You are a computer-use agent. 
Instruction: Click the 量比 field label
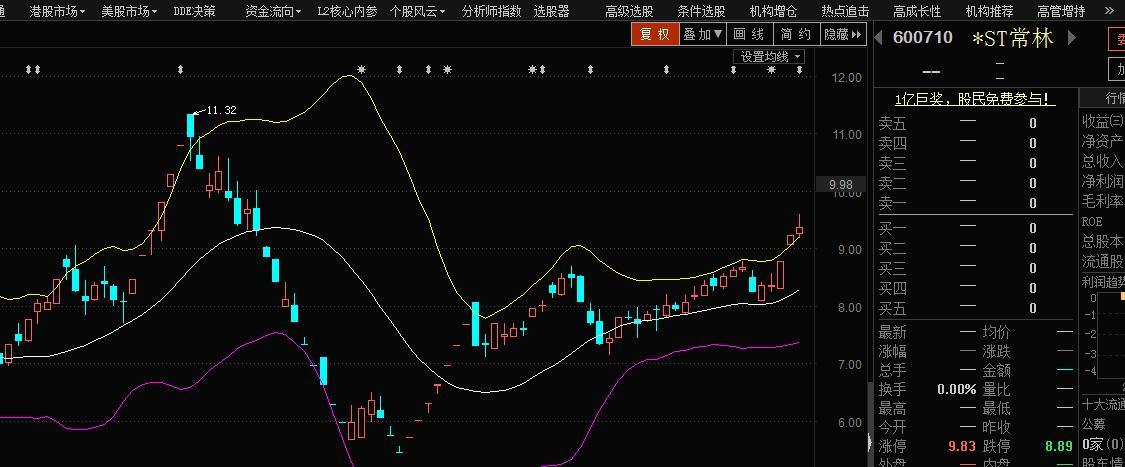point(997,390)
